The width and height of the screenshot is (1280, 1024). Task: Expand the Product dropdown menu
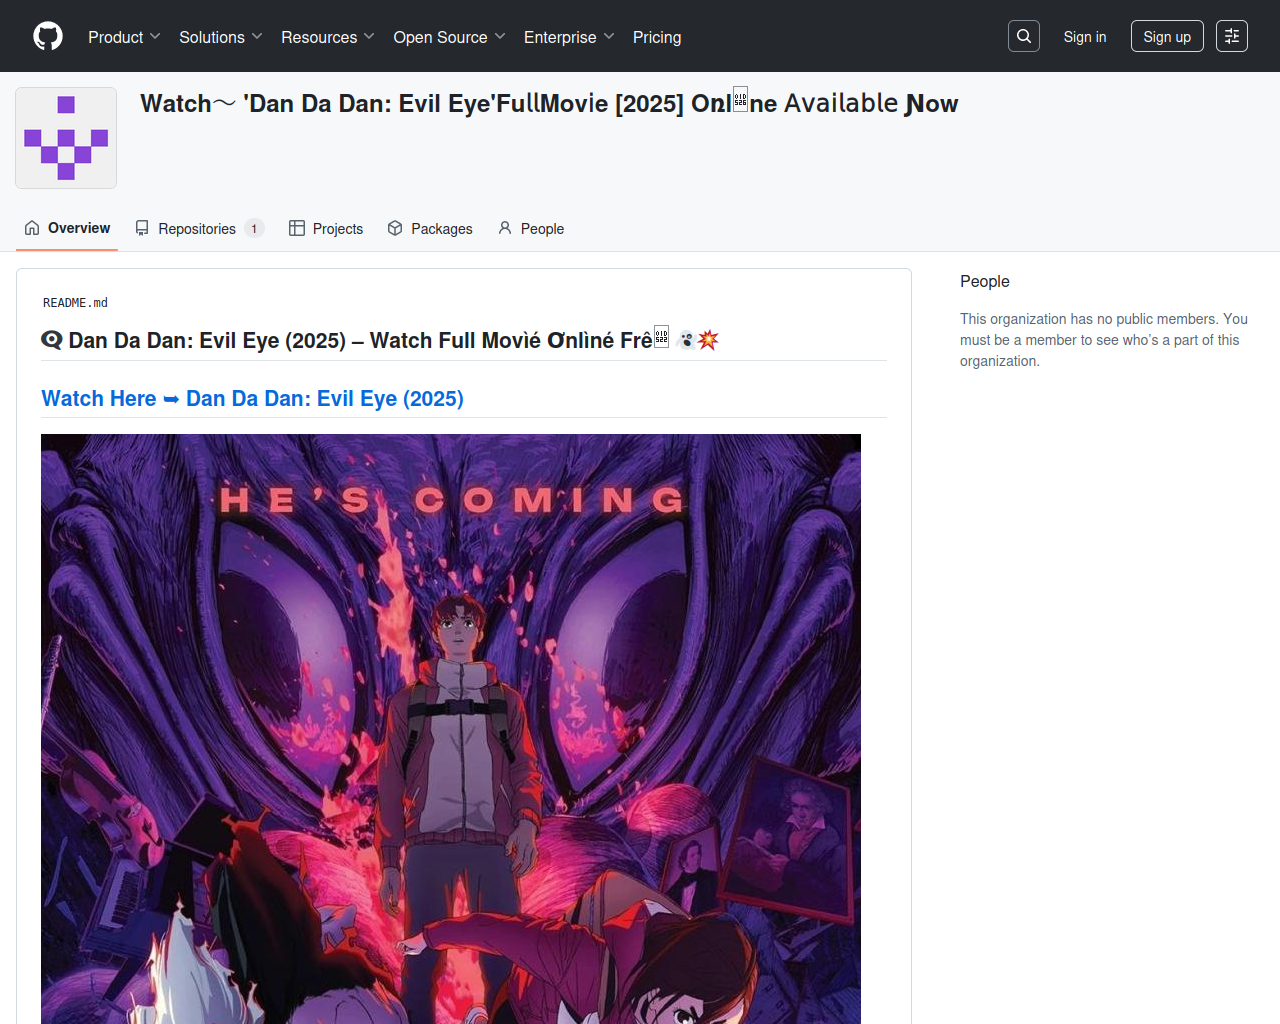[124, 37]
